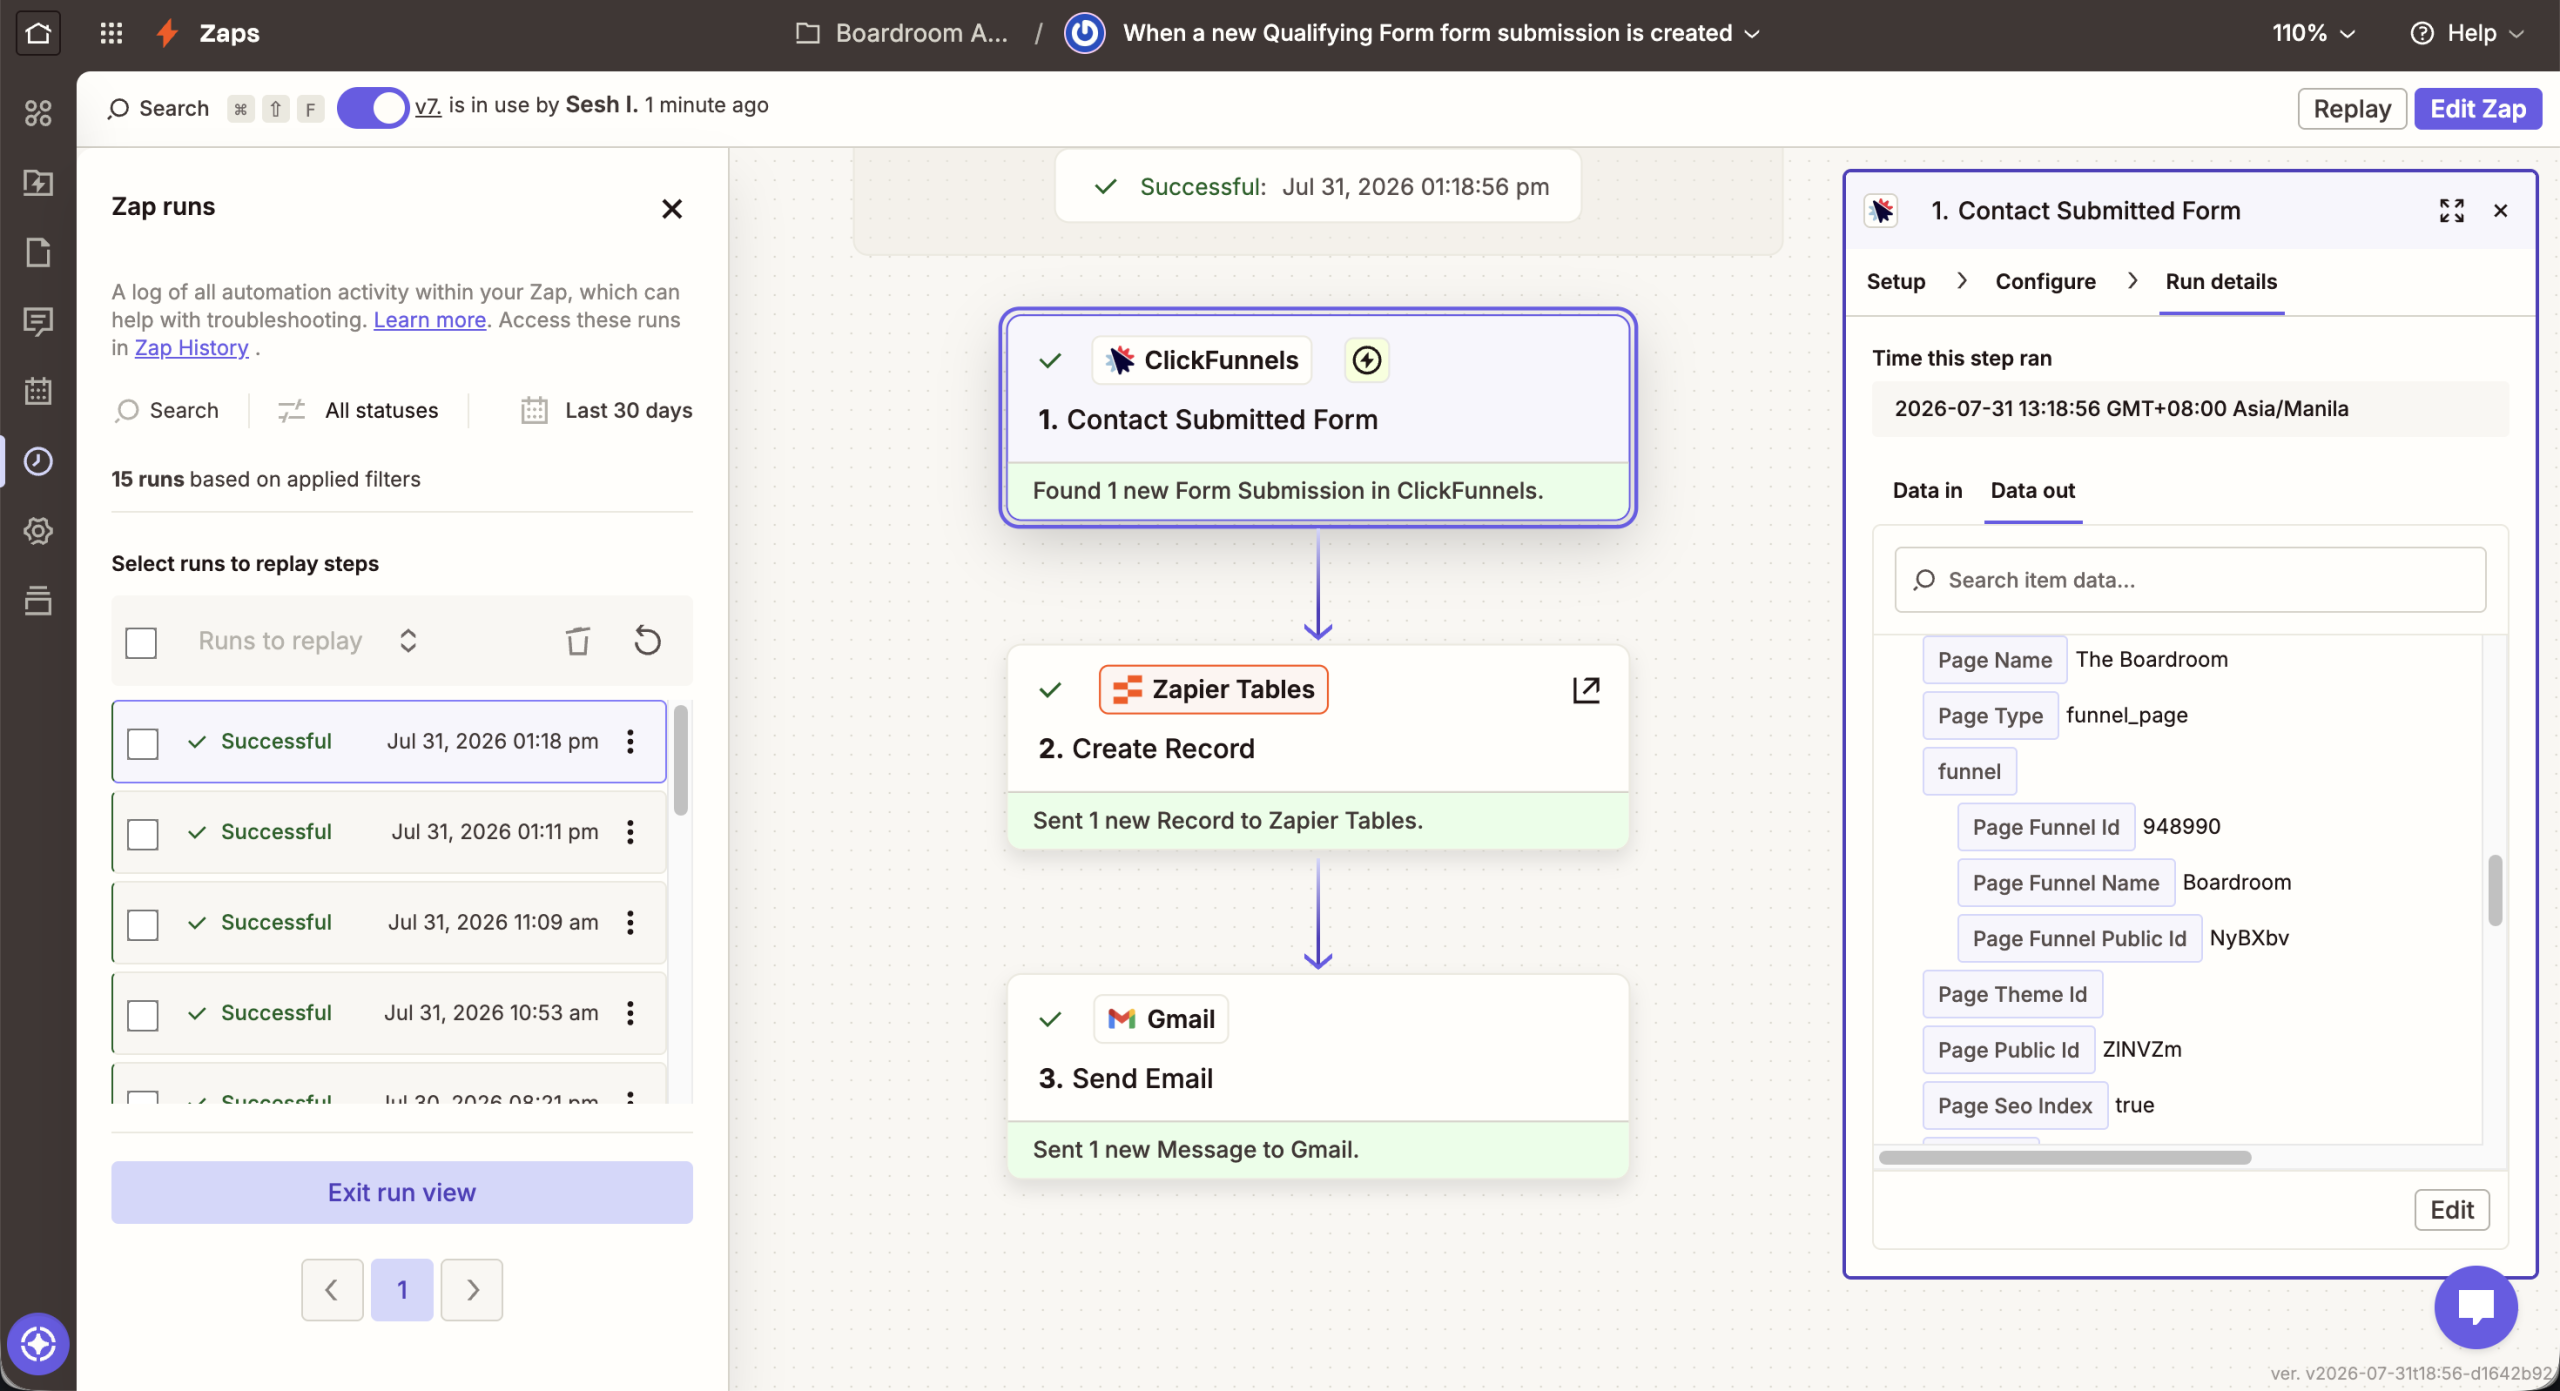Open the document notes sidebar icon
Viewport: 2560px width, 1391px height.
(38, 252)
